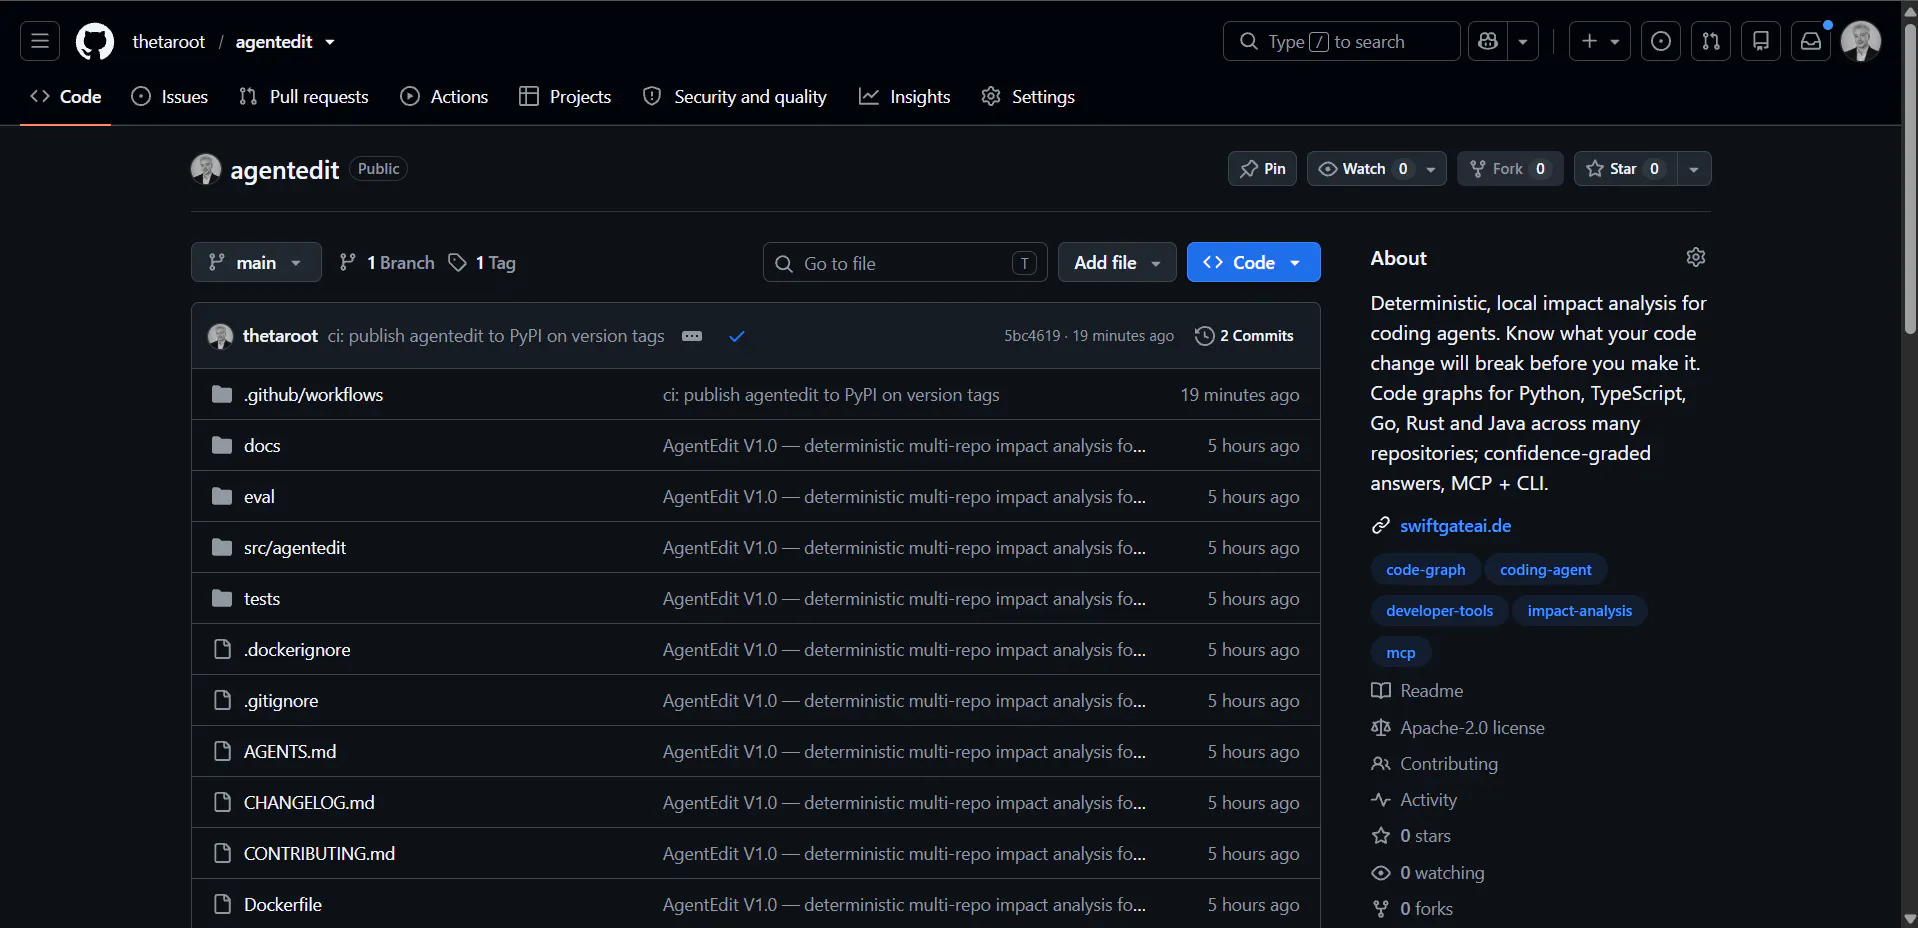Image resolution: width=1918 pixels, height=928 pixels.
Task: Open the AGENTS.md file
Action: (x=290, y=752)
